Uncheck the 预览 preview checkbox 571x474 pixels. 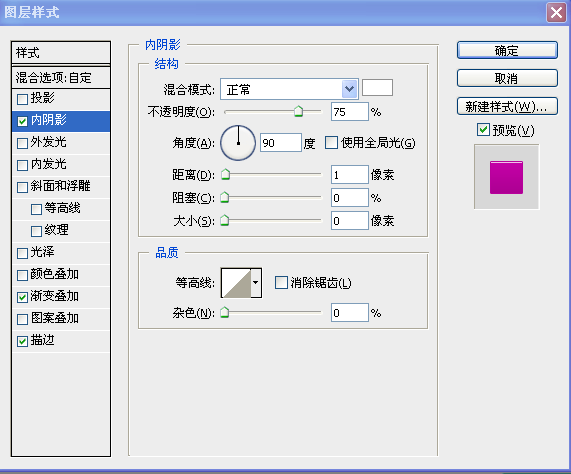[x=483, y=129]
